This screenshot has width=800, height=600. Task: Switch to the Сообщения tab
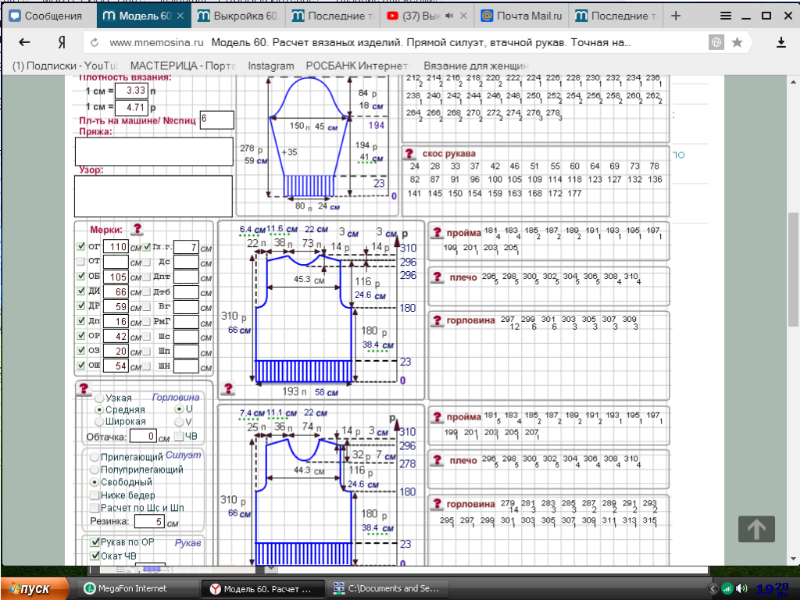coord(47,17)
